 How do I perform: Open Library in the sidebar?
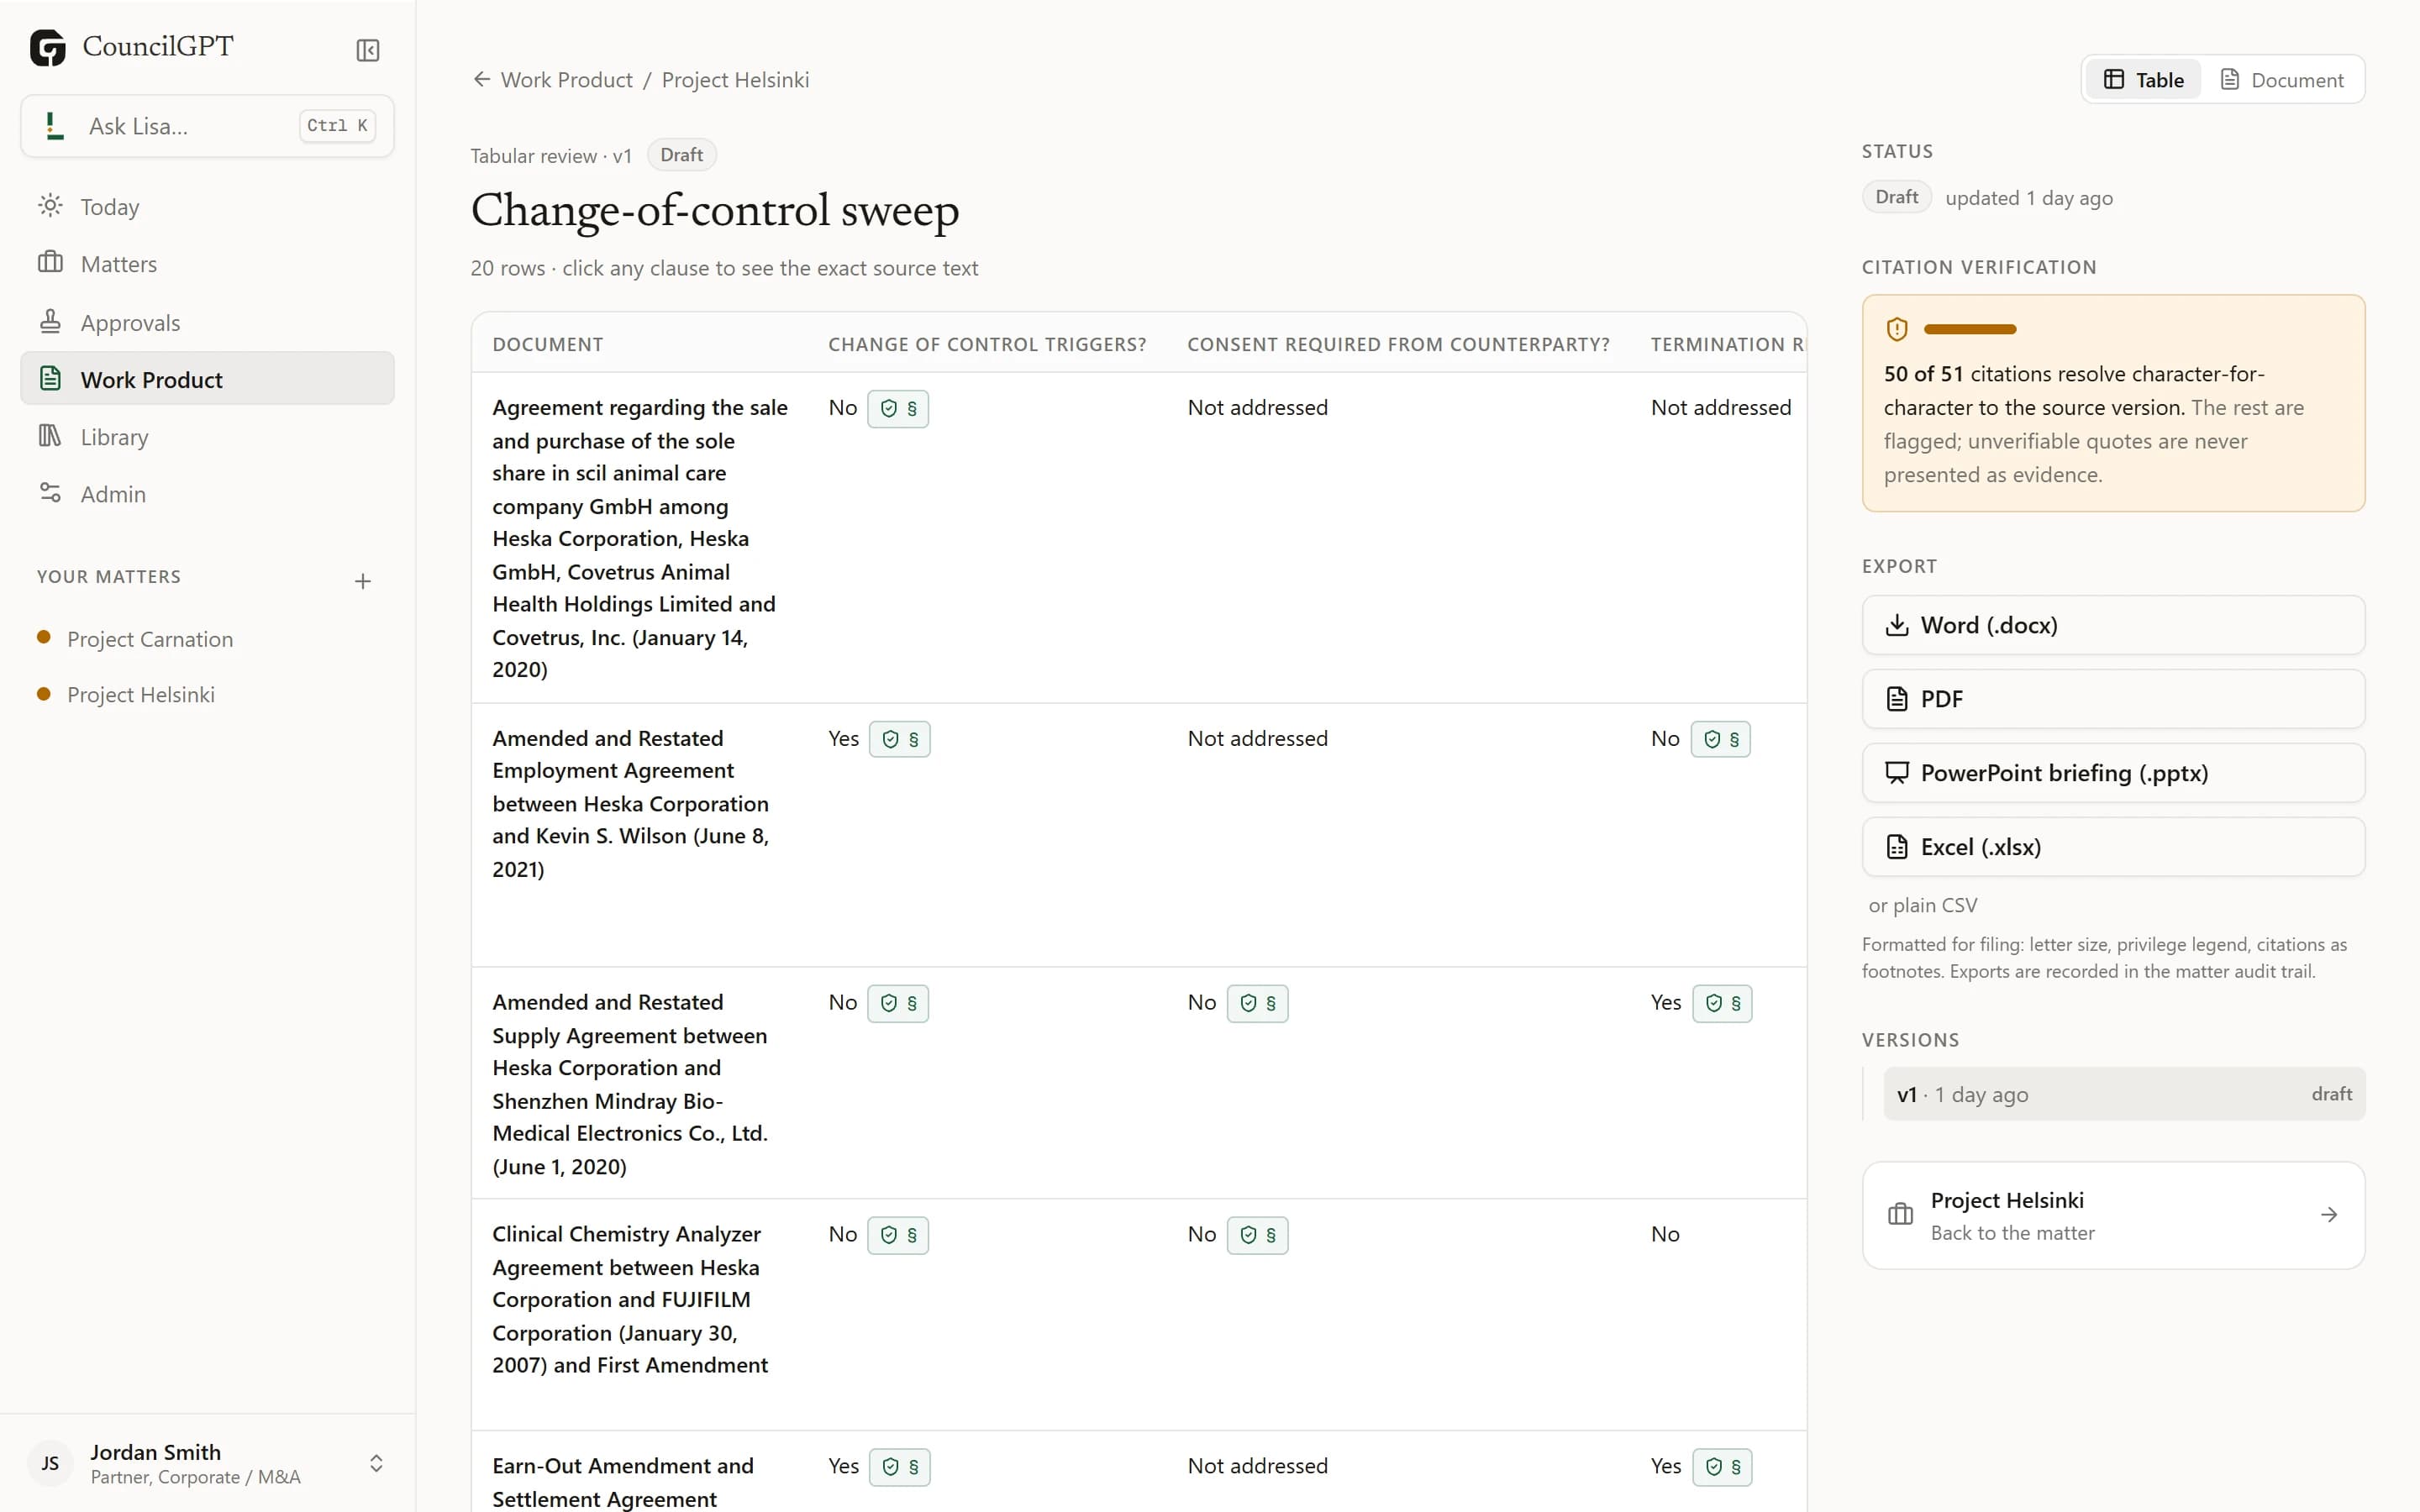click(x=207, y=437)
